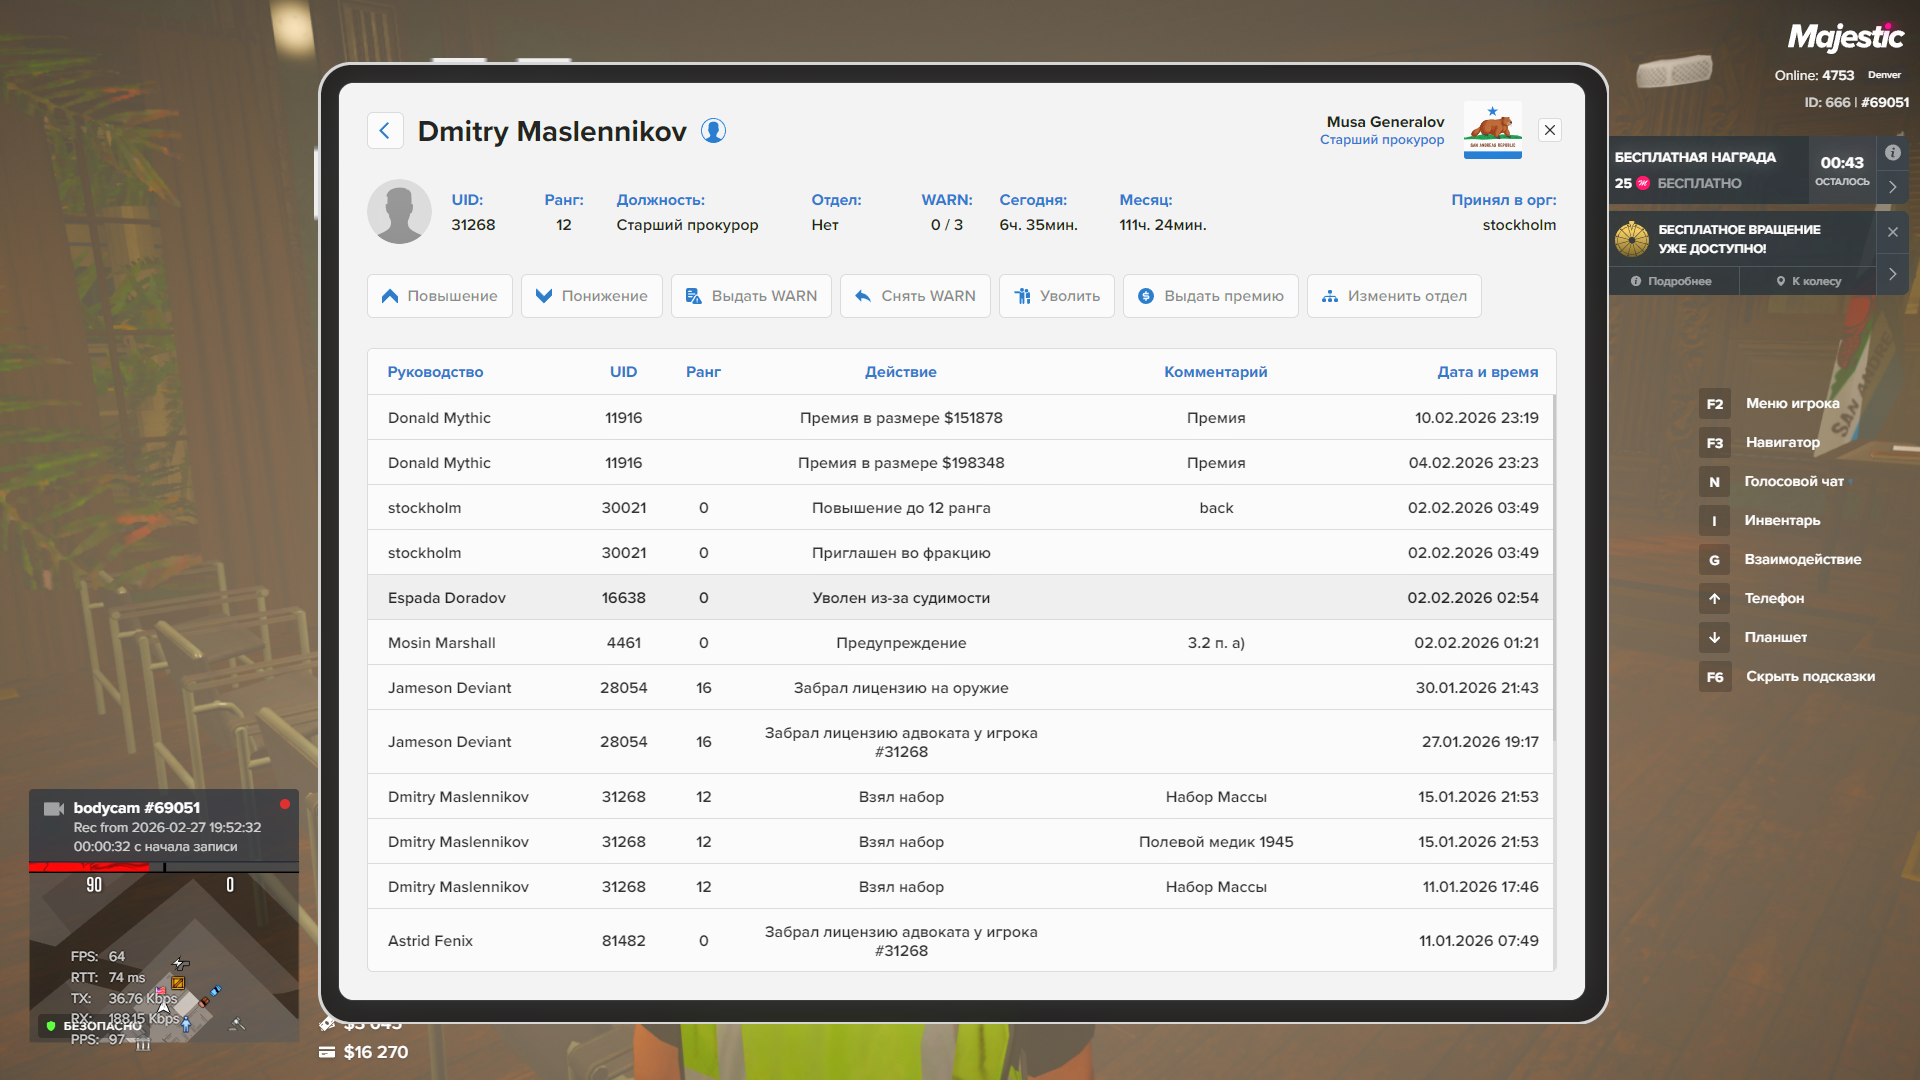Click the Выдать премию bonus button
Screen dimensions: 1920x1080
[x=1210, y=296]
